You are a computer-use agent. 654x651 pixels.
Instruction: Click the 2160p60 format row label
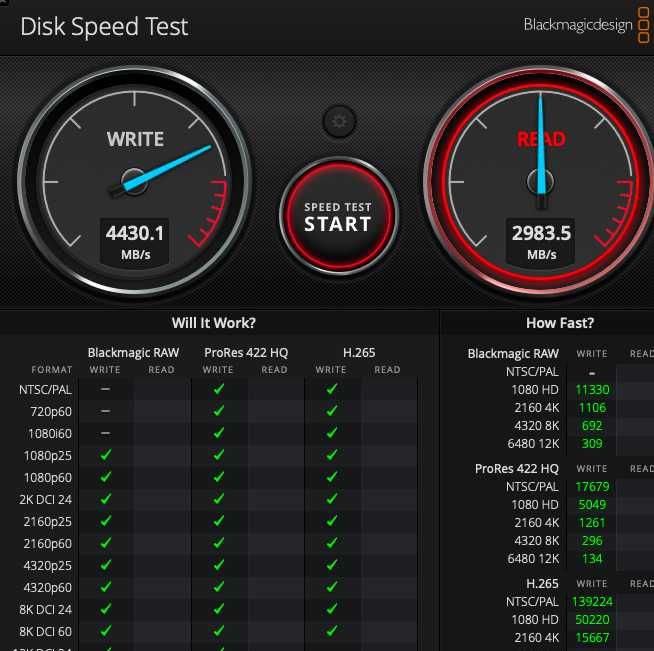click(48, 544)
